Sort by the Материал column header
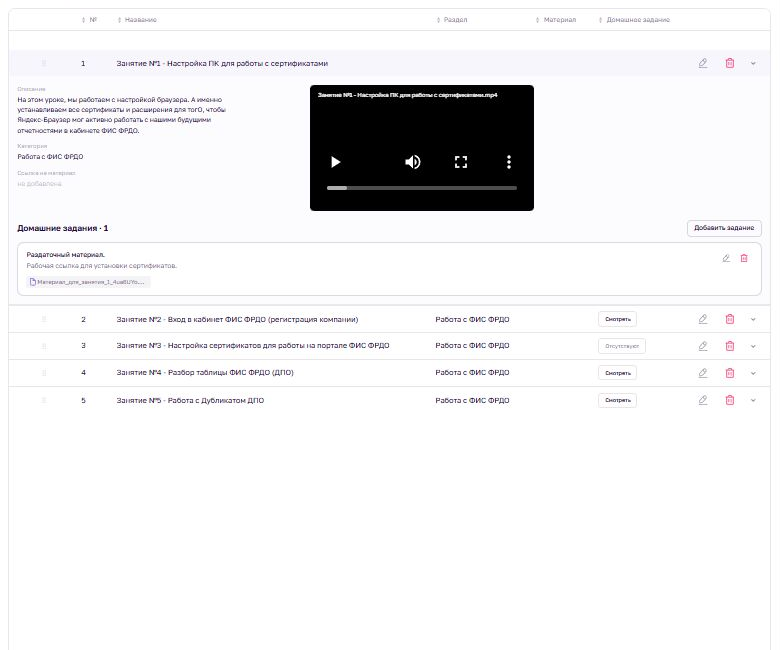Image resolution: width=780 pixels, height=650 pixels. [x=556, y=20]
